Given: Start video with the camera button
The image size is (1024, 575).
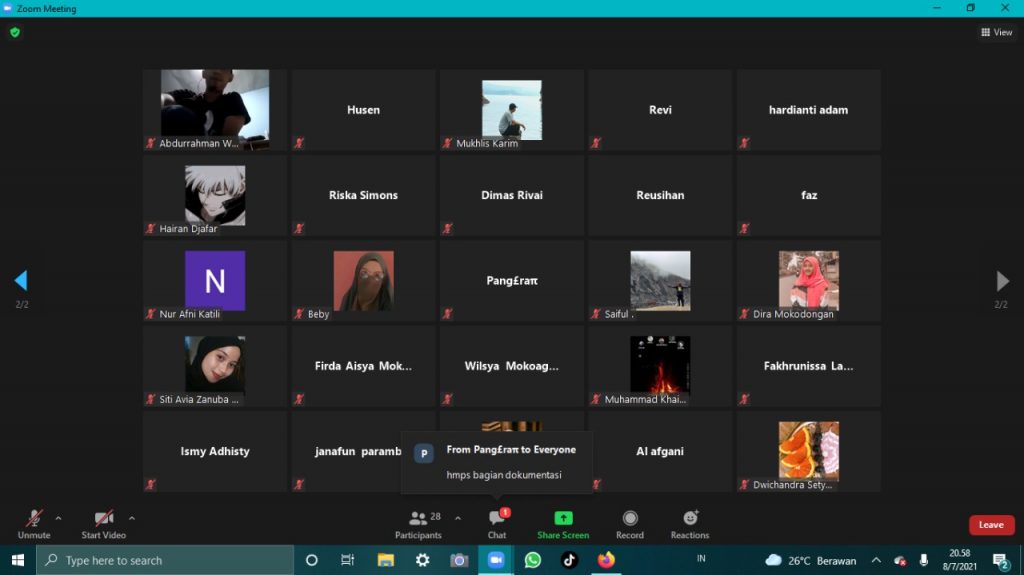Looking at the screenshot, I should pos(103,520).
